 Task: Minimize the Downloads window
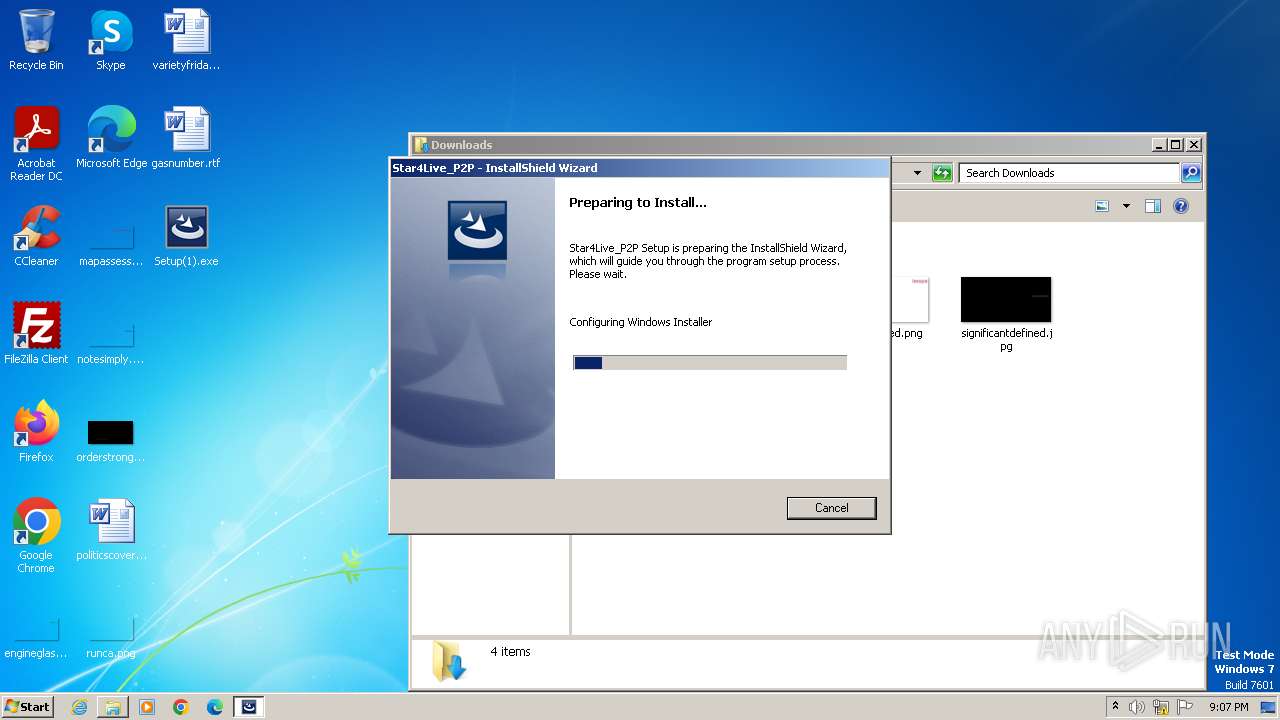pyautogui.click(x=1159, y=145)
